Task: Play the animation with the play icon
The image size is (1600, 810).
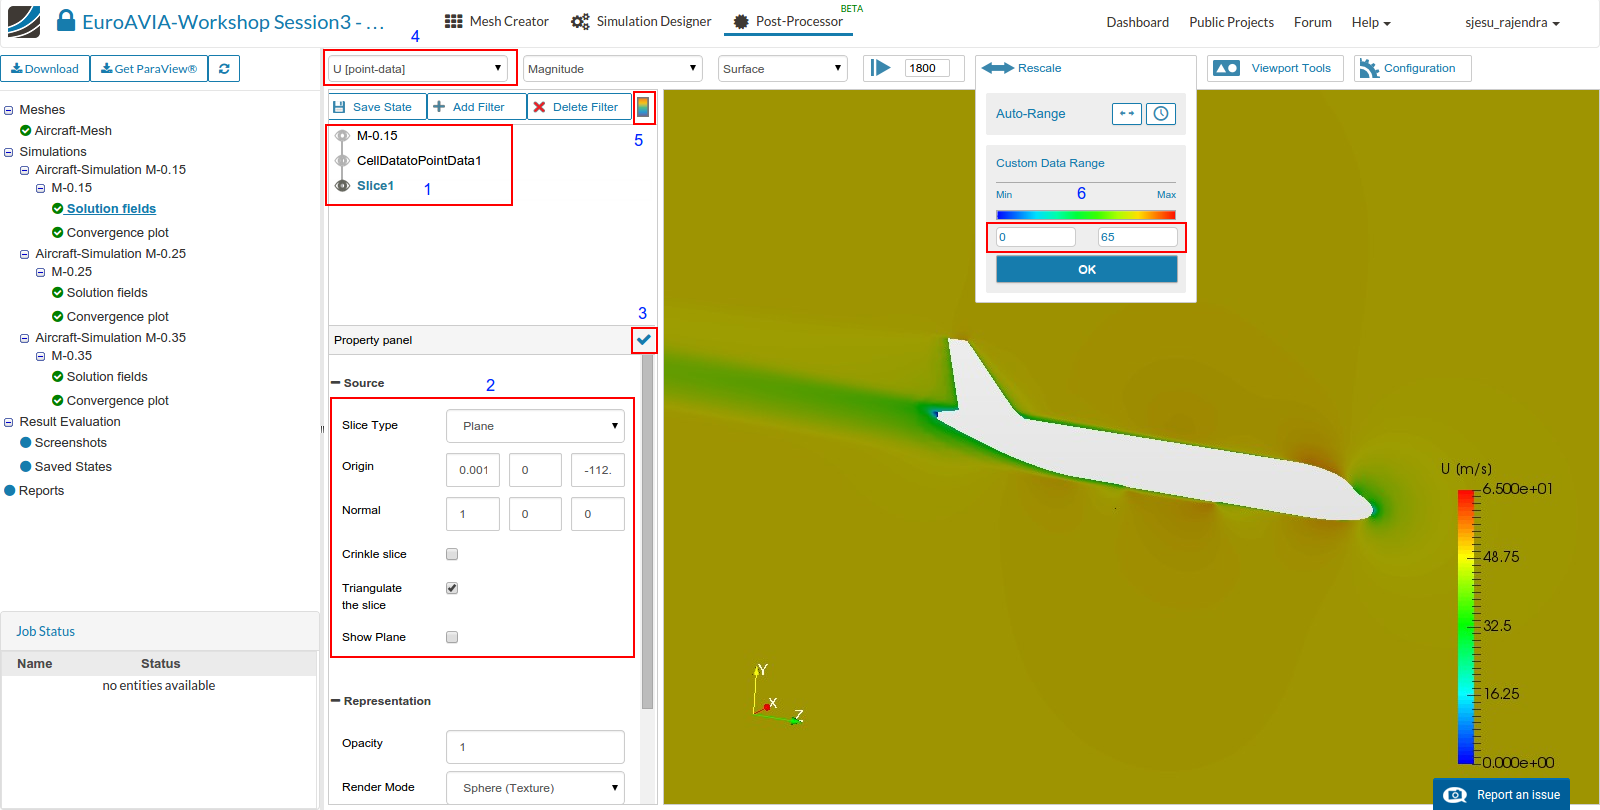Action: (880, 67)
